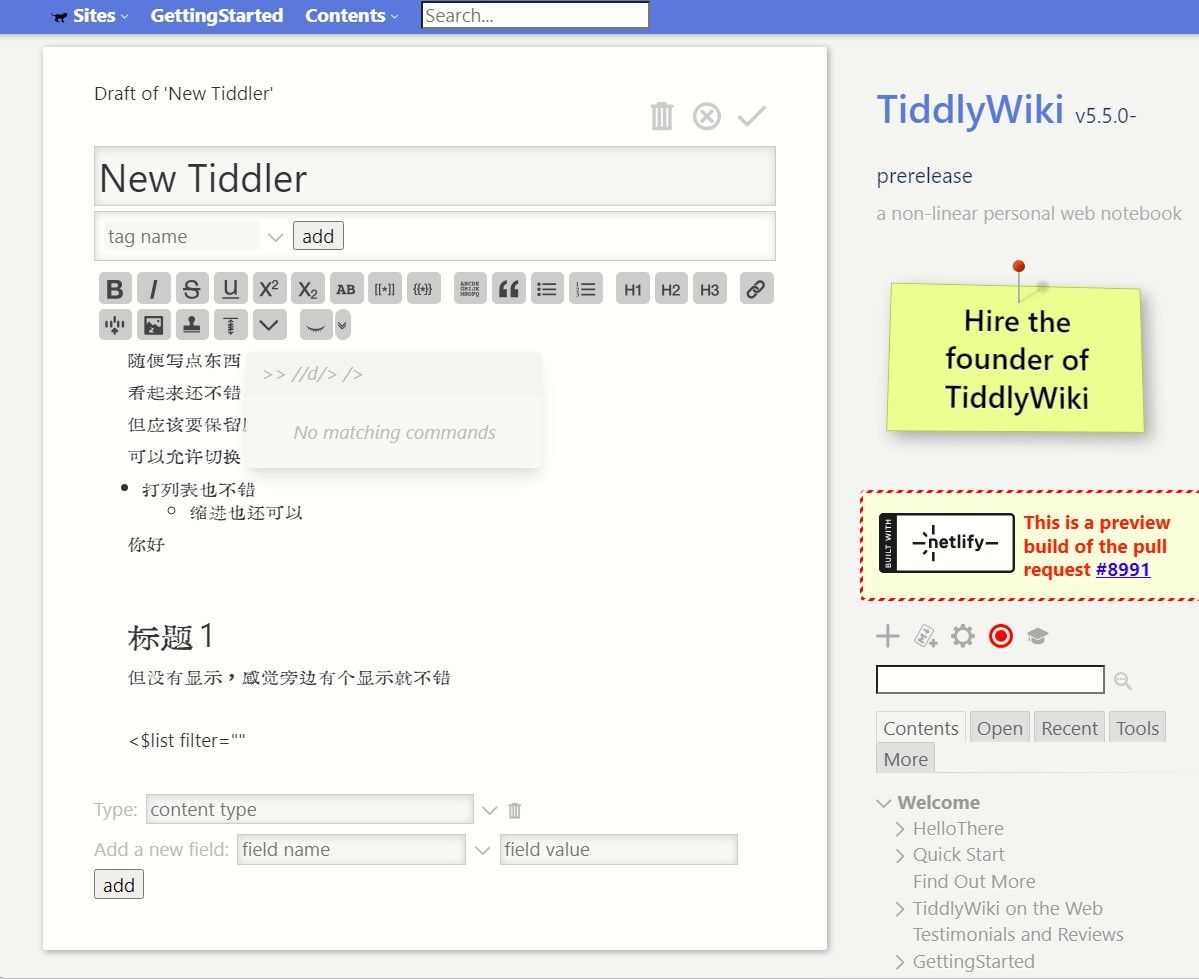Image resolution: width=1199 pixels, height=979 pixels.
Task: Insert monospaced block text
Action: [x=470, y=289]
